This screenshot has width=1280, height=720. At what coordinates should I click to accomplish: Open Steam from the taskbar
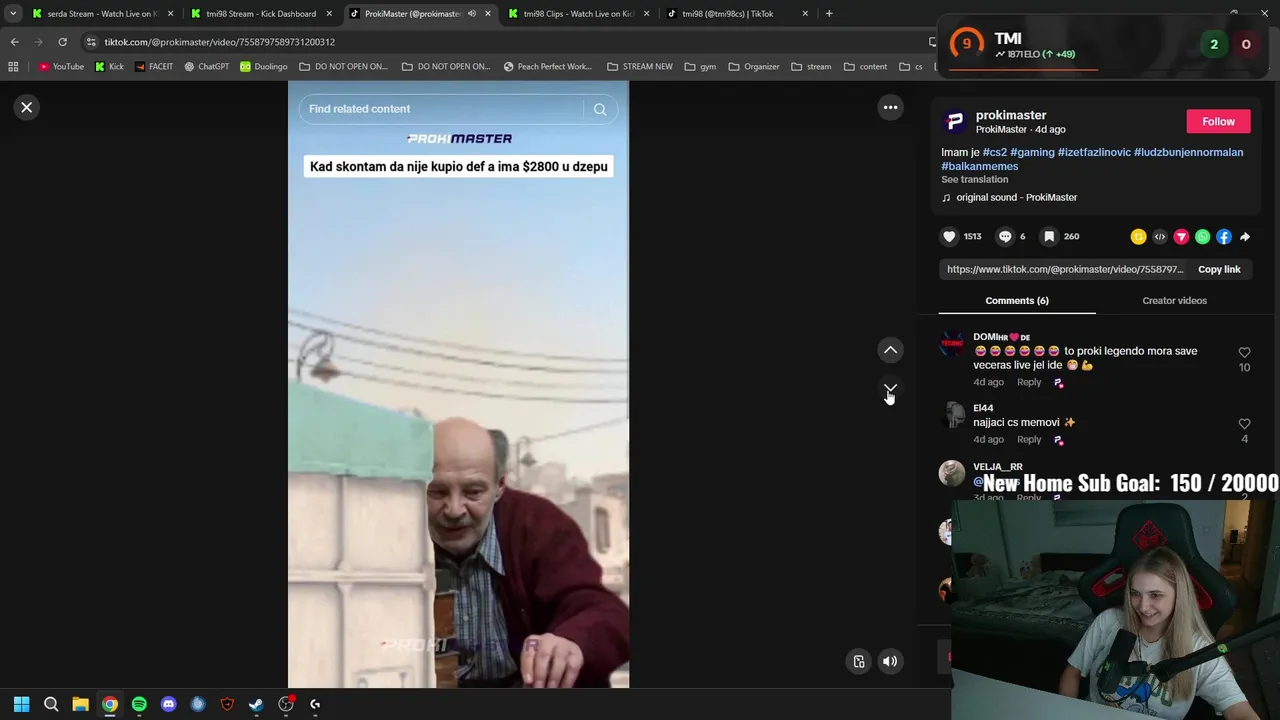pyautogui.click(x=256, y=704)
